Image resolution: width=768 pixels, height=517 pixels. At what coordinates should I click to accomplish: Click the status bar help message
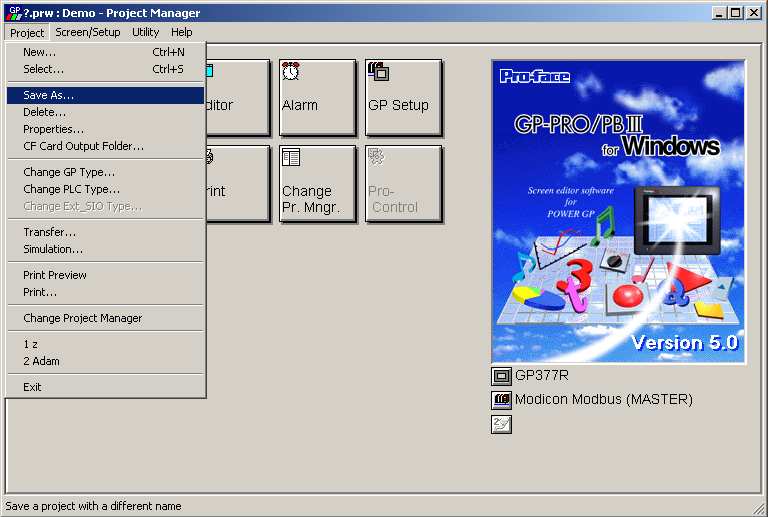pyautogui.click(x=93, y=506)
